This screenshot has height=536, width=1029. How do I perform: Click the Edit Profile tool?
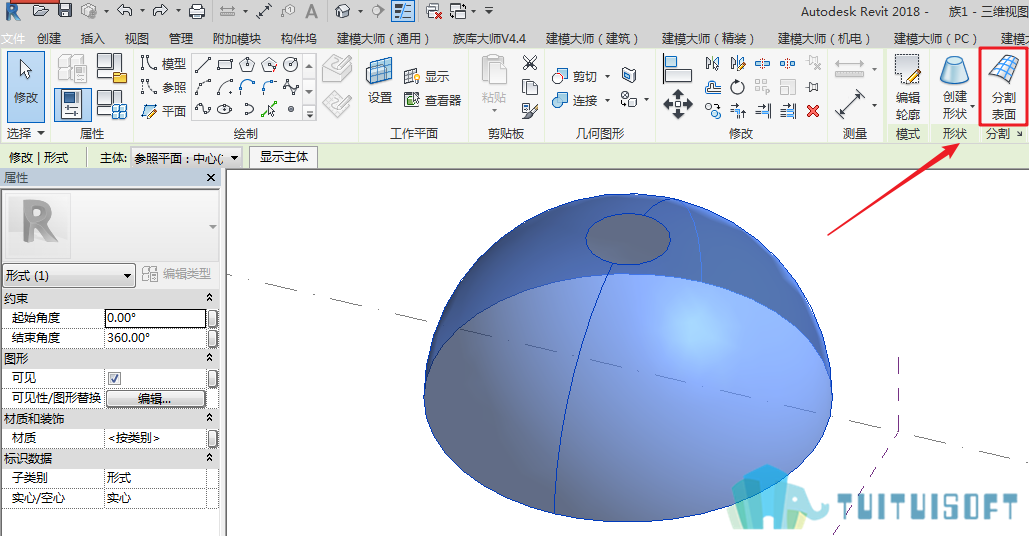click(908, 87)
